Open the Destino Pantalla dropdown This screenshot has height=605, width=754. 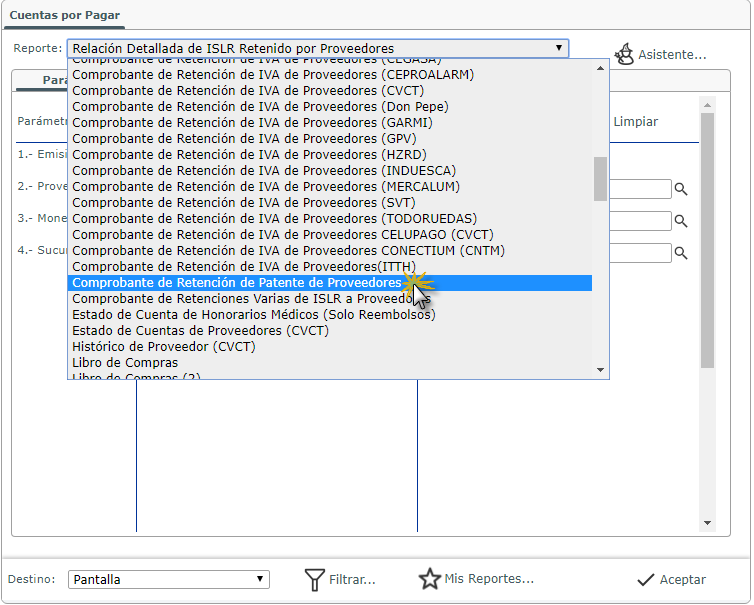click(x=169, y=580)
